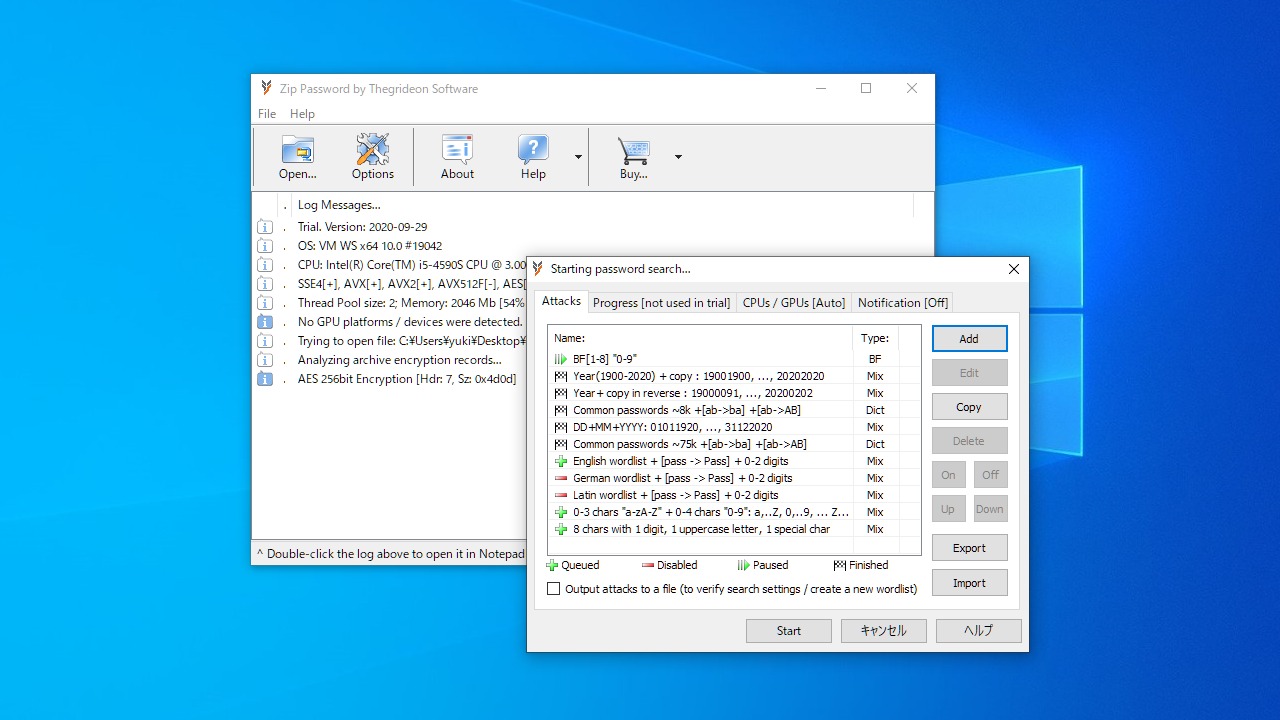Select German wordlist attack name
The image size is (1280, 720).
(683, 478)
